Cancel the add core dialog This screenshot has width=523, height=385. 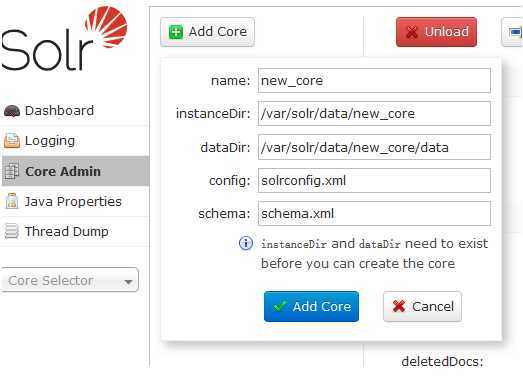422,306
